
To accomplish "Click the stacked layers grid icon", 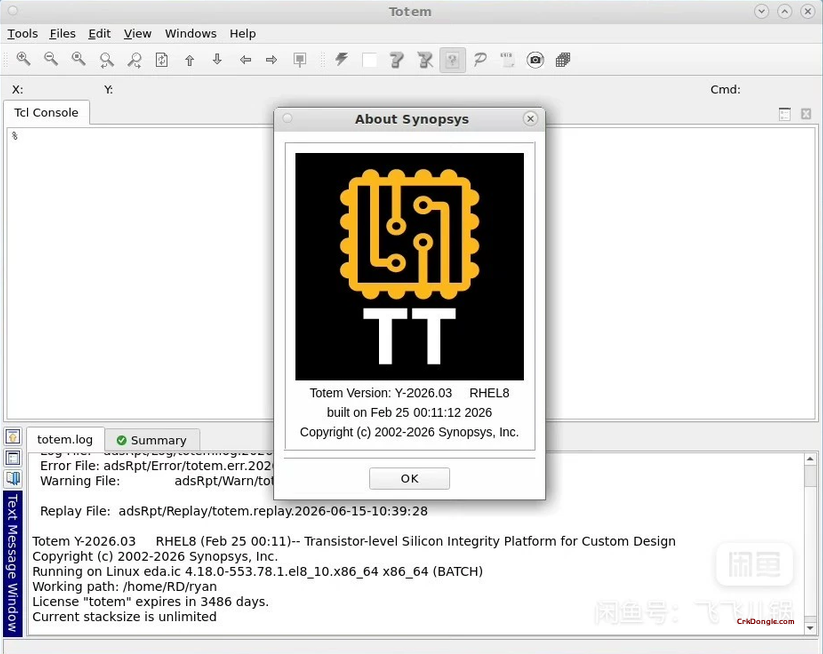I will (x=563, y=60).
